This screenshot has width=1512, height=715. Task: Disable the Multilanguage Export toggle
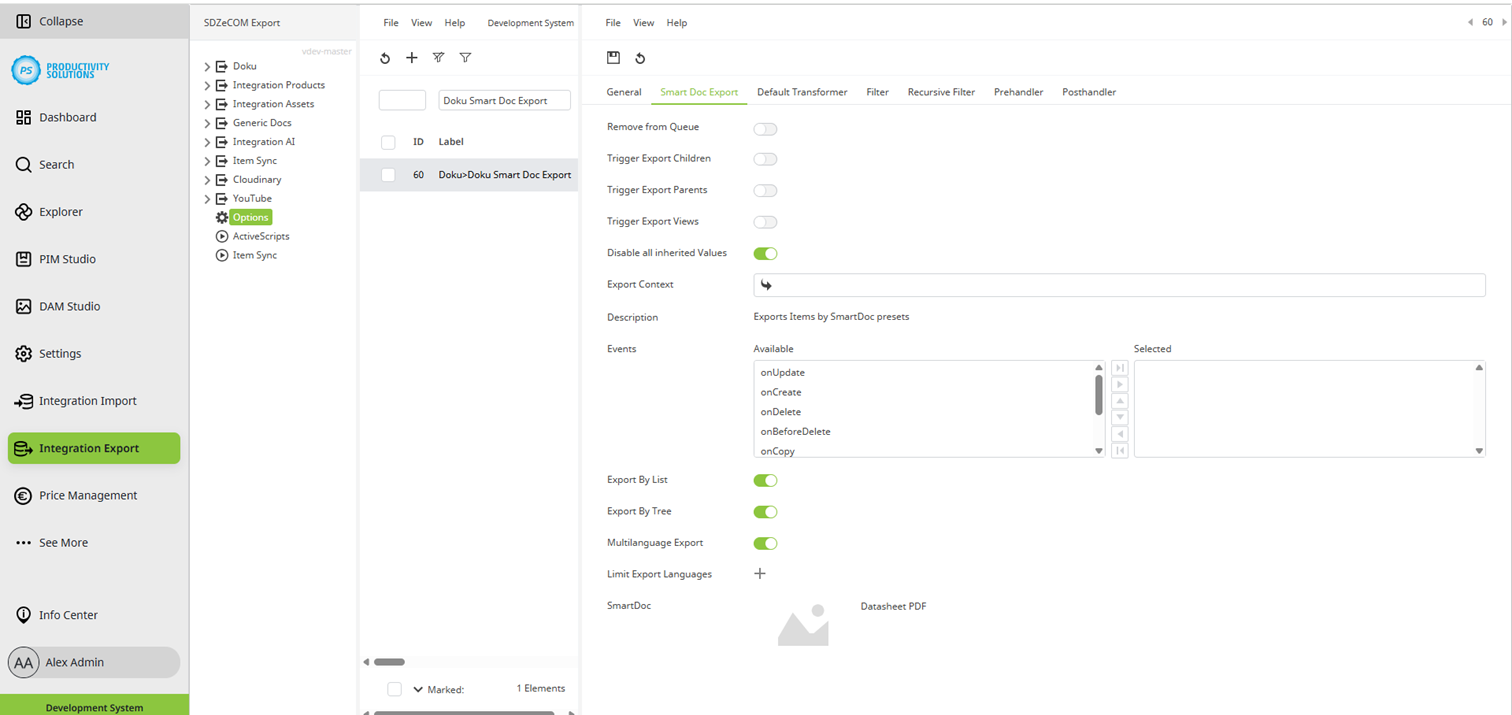tap(765, 543)
